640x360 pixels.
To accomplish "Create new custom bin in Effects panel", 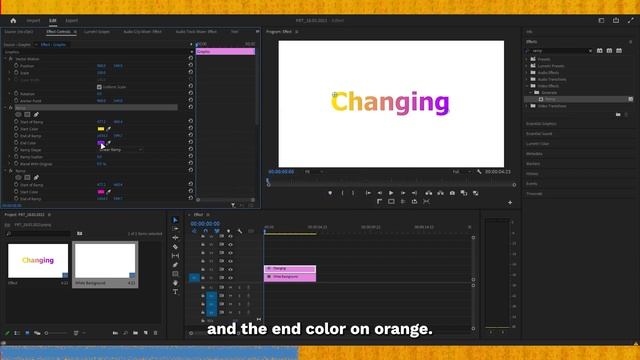I will click(618, 115).
